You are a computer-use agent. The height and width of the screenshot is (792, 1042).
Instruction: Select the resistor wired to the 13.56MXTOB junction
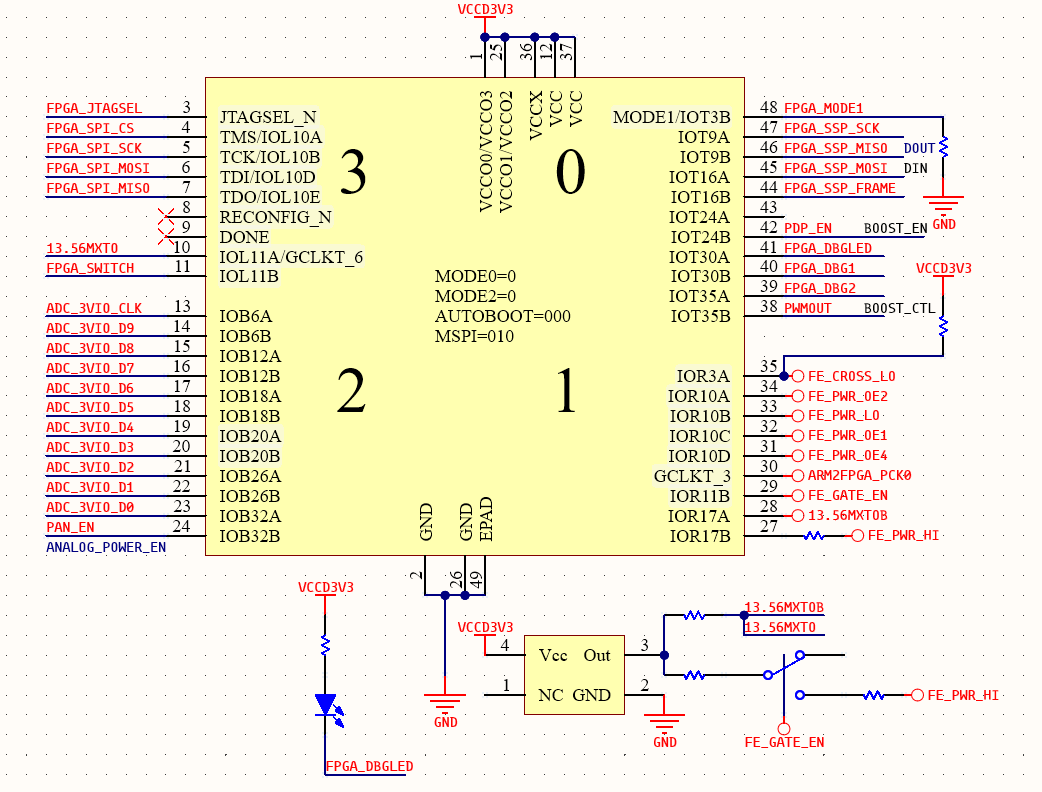tap(694, 615)
